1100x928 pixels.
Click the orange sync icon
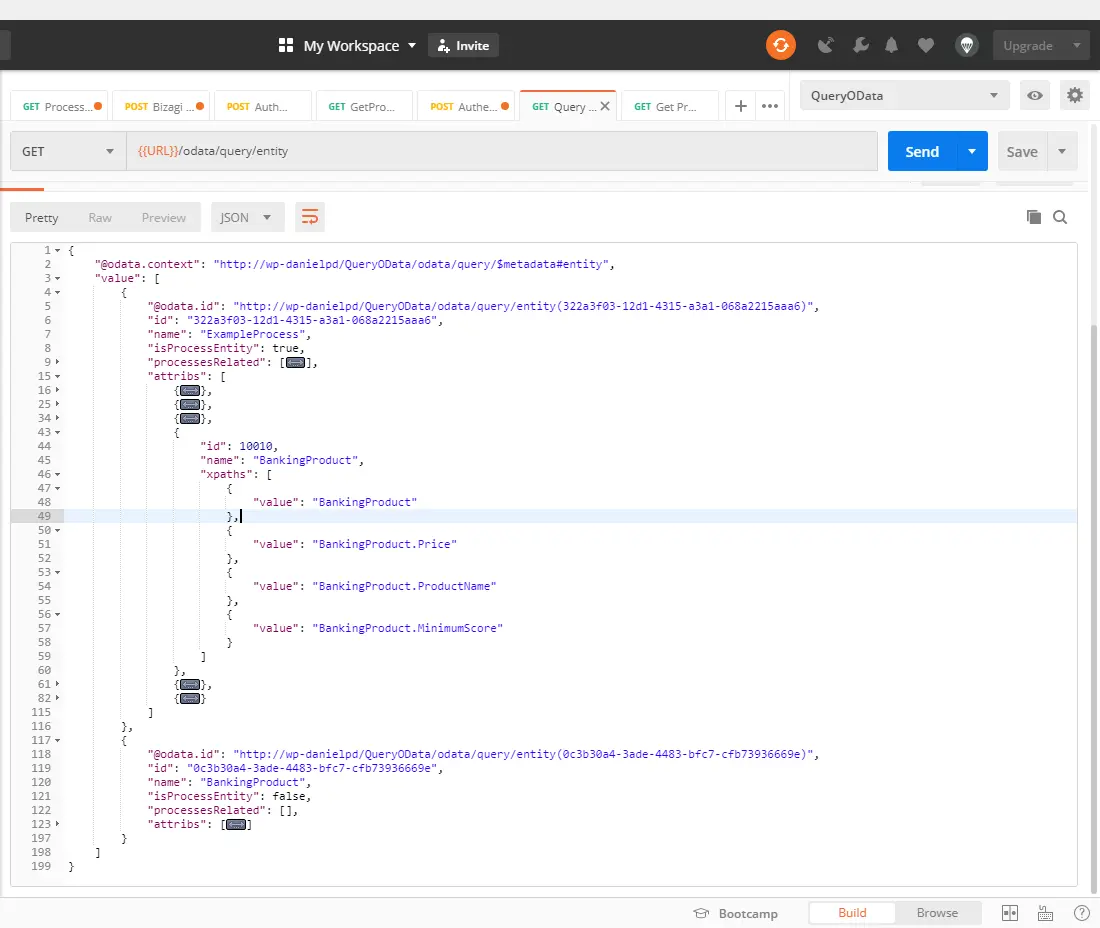coord(780,46)
